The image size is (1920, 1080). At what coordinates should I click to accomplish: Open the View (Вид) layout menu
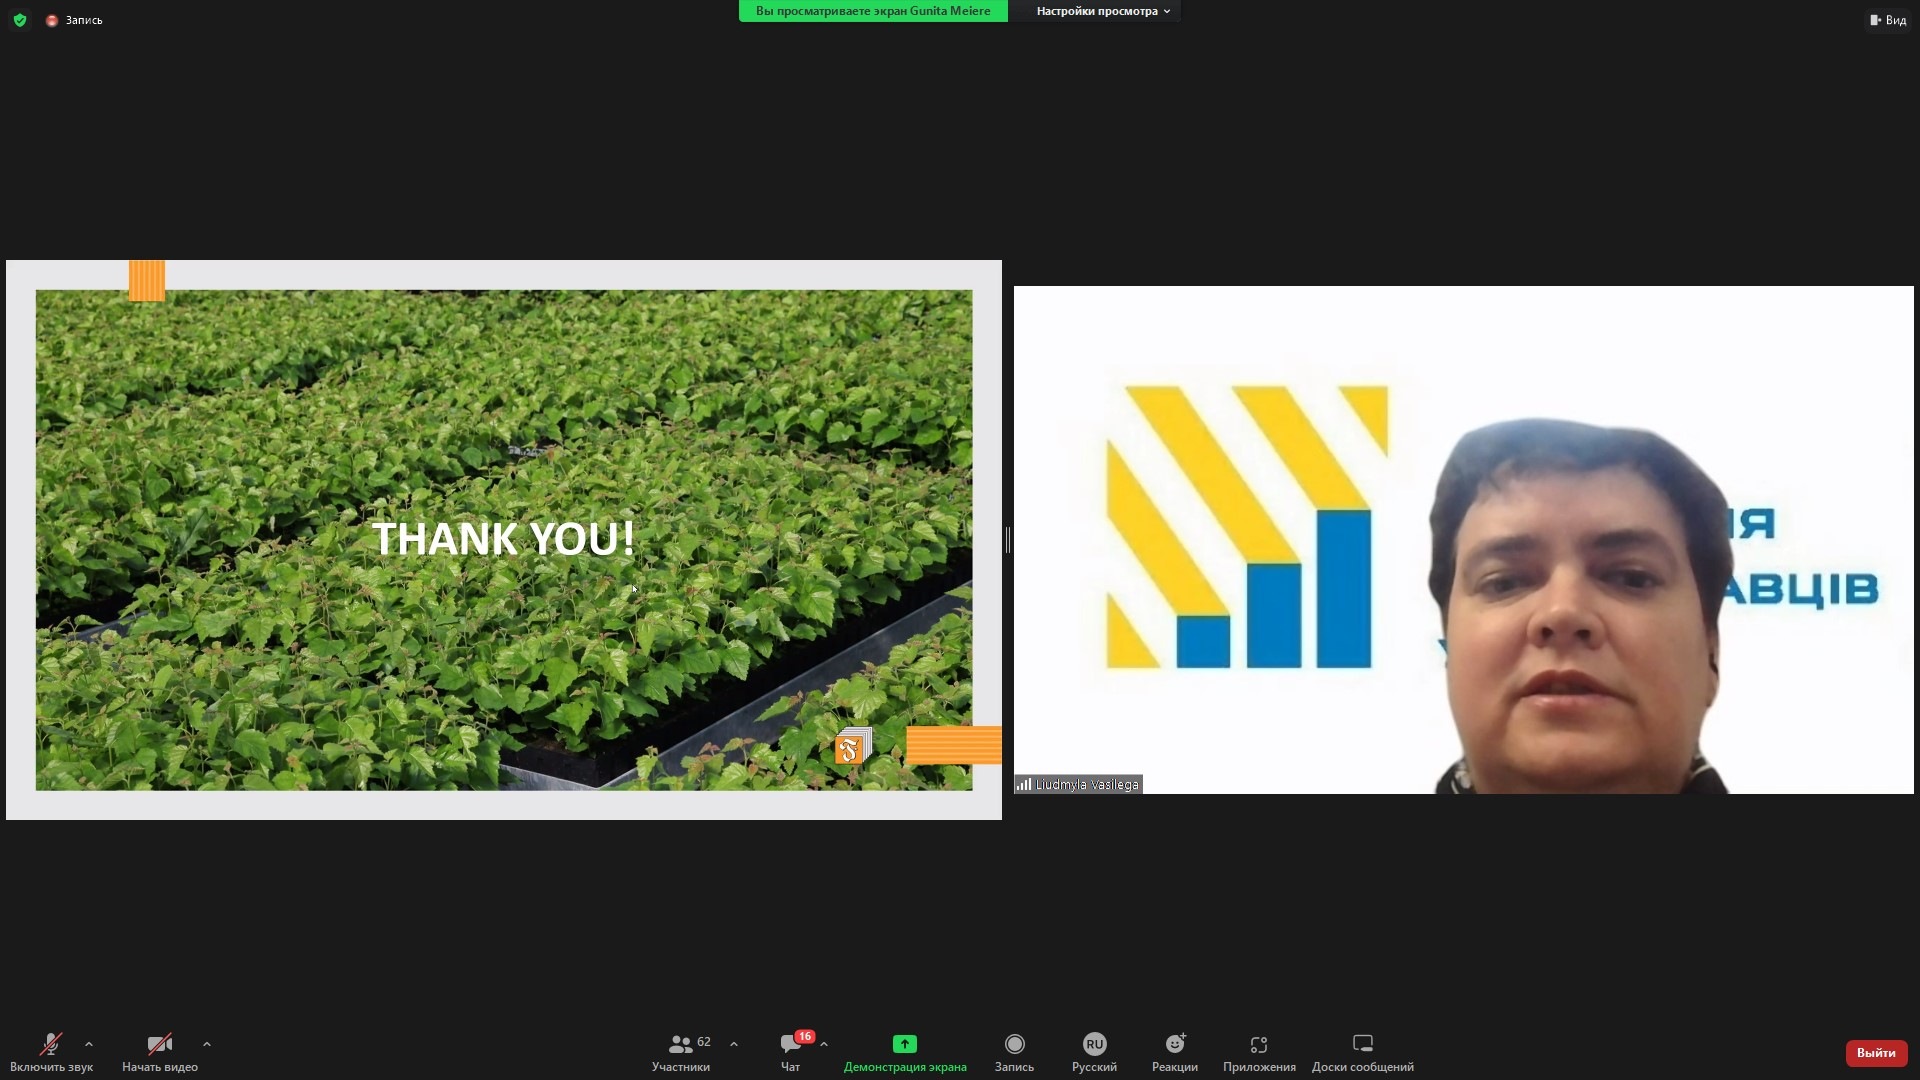point(1887,20)
